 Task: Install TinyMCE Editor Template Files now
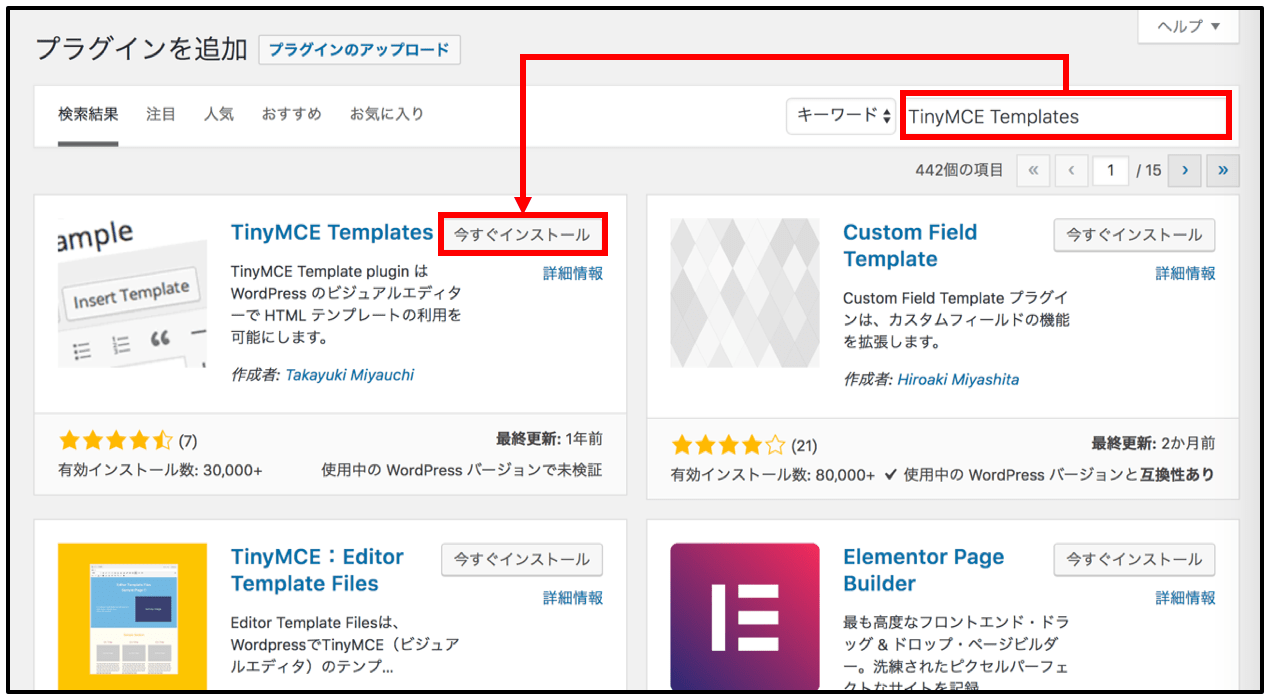click(x=522, y=560)
